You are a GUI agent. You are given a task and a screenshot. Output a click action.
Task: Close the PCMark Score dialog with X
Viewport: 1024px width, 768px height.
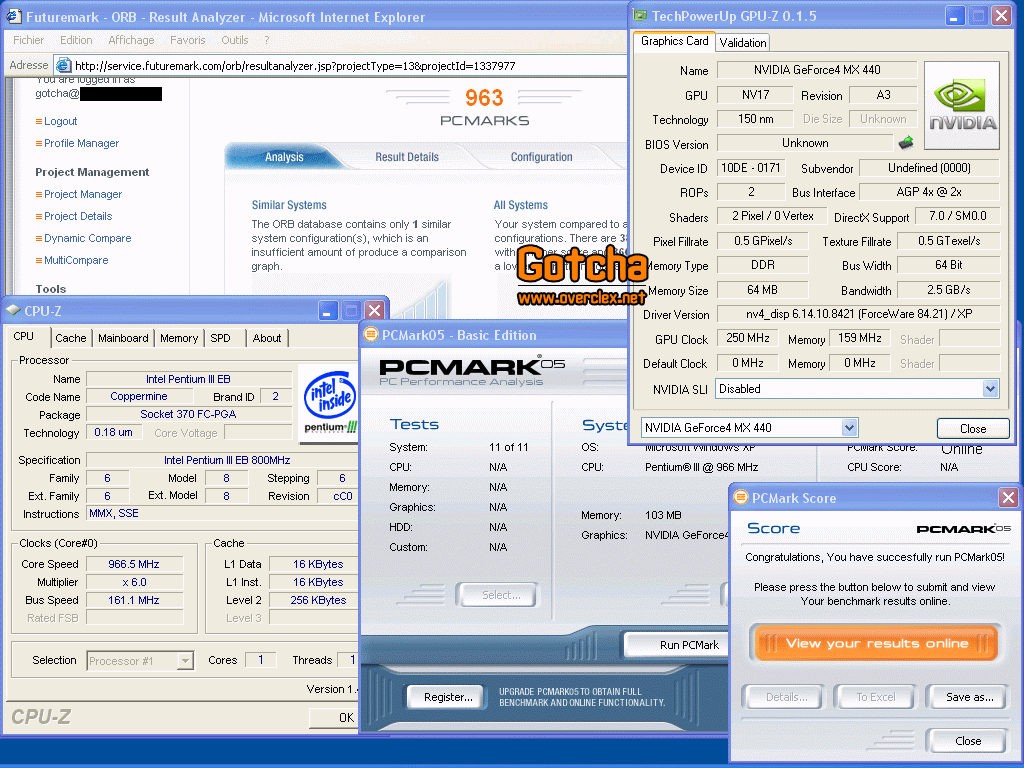[x=1008, y=498]
